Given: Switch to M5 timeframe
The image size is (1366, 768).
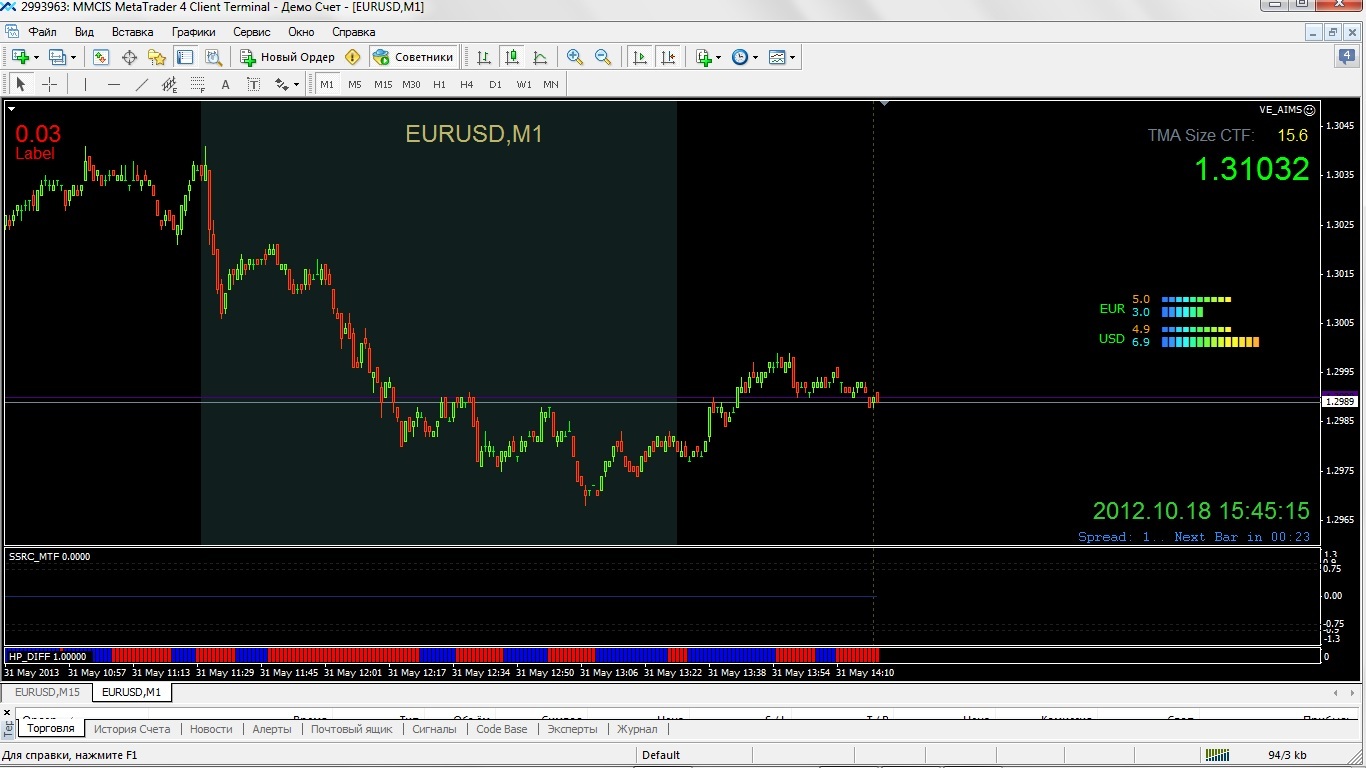Looking at the screenshot, I should [355, 84].
